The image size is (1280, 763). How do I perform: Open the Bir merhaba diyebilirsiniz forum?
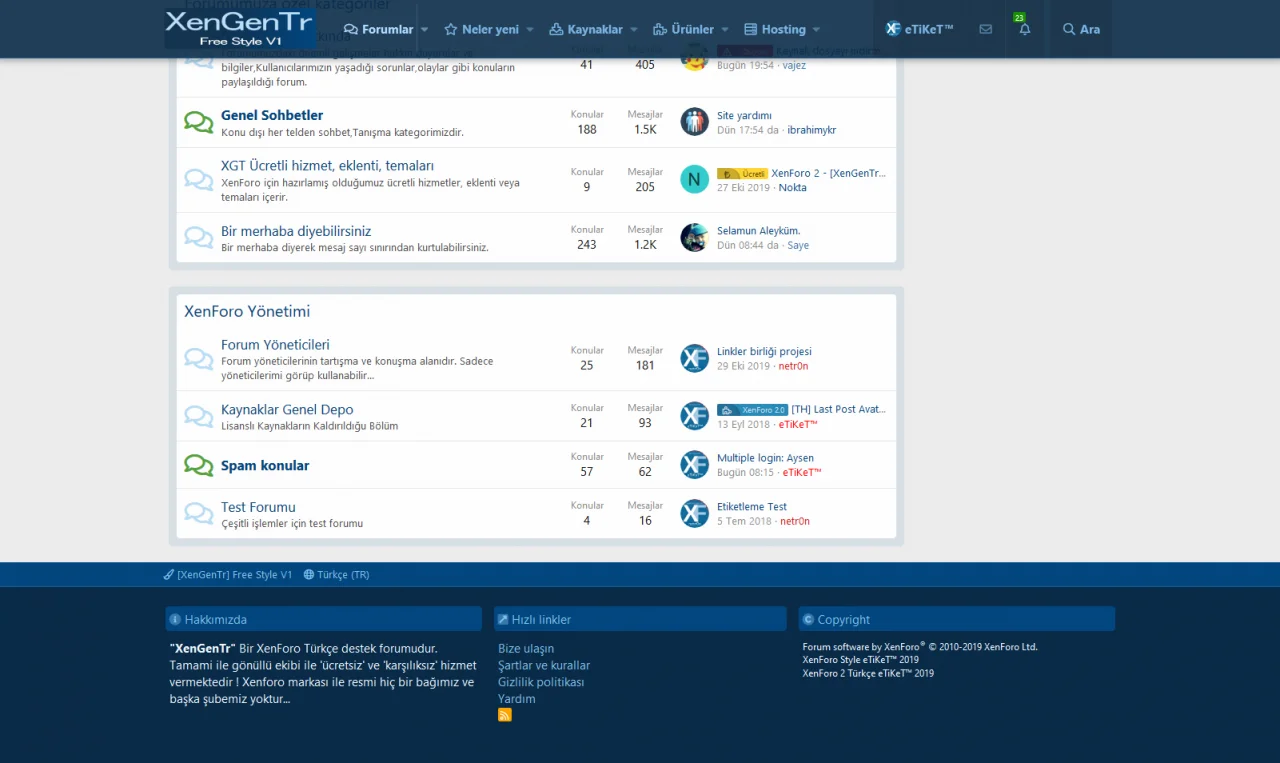(296, 231)
